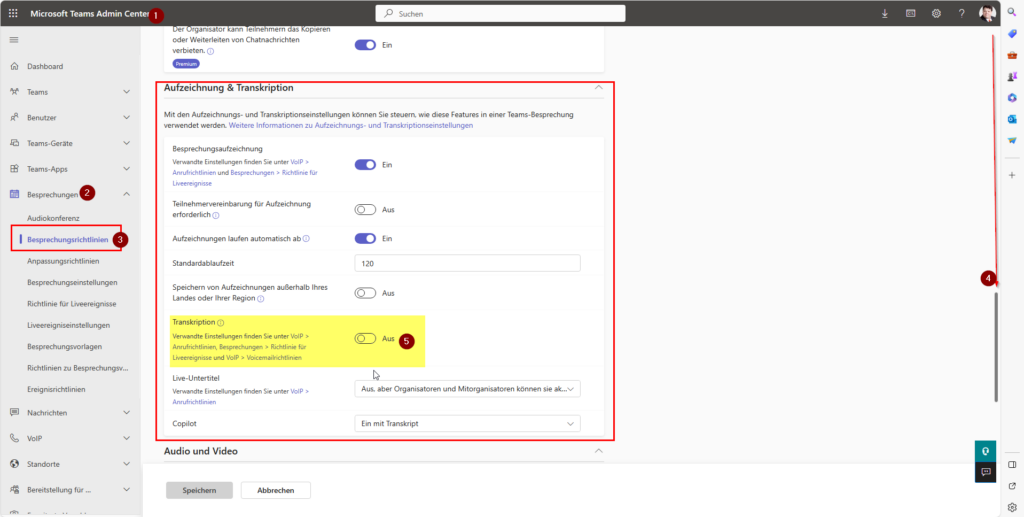Image resolution: width=1024 pixels, height=517 pixels.
Task: Open Edge sidebar games chess icon
Action: [1012, 76]
